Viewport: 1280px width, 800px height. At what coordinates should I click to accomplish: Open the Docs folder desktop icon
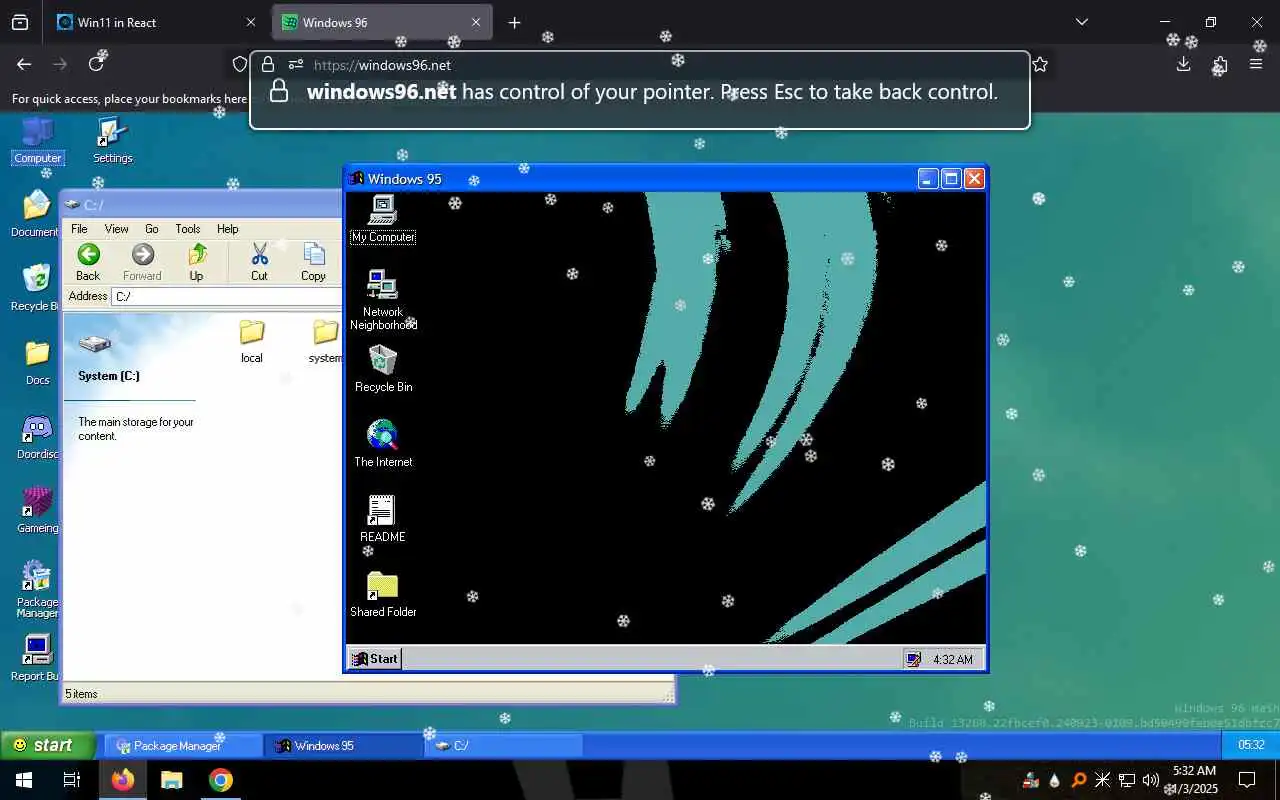(x=37, y=362)
